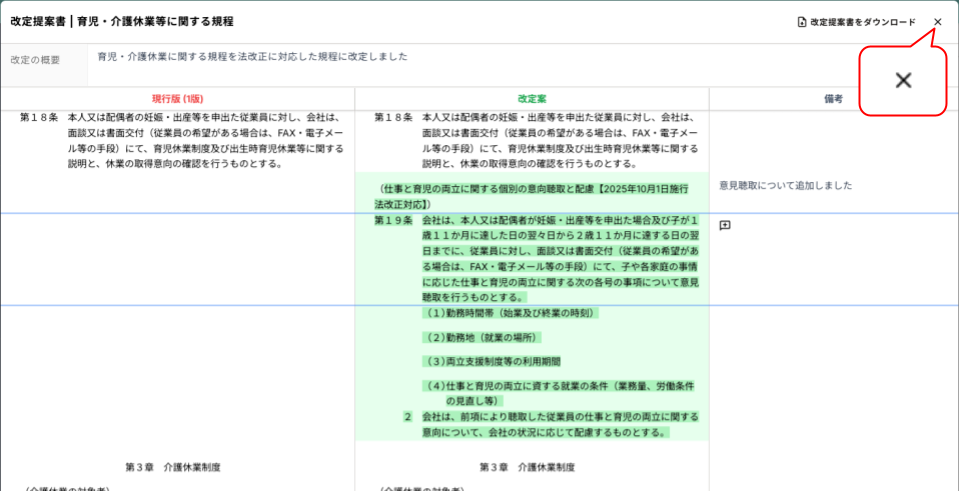Click 第3章 介護休業制度 heading in current version
Viewport: 959px width, 491px height.
[x=172, y=467]
